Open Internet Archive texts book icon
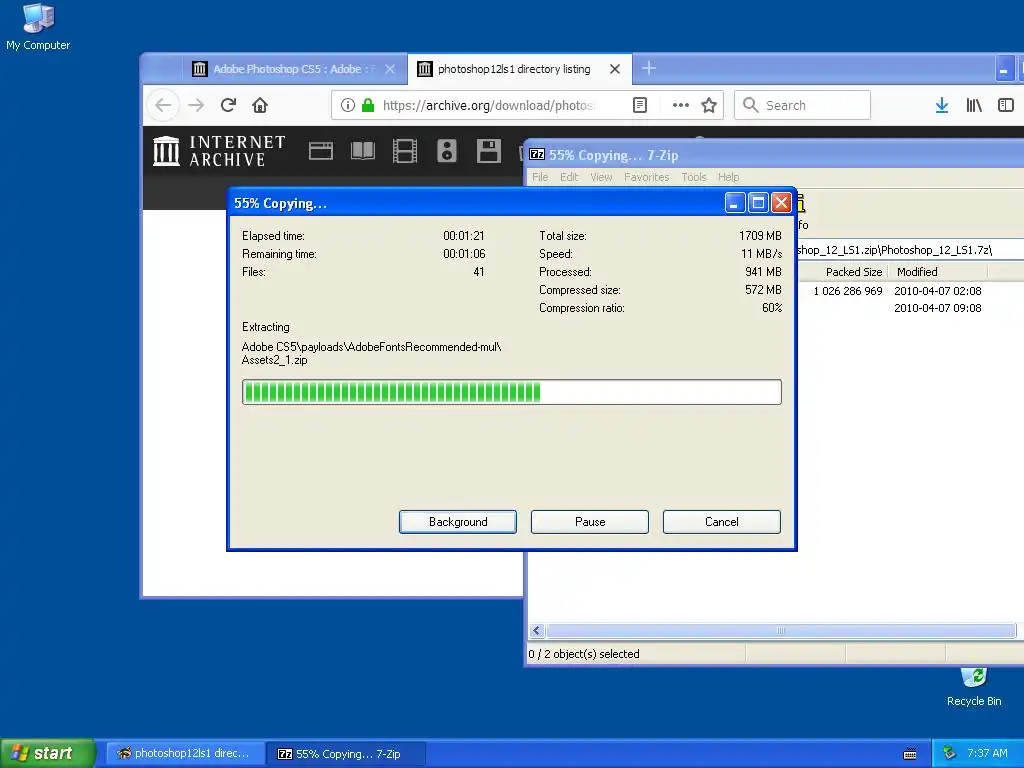 362,151
